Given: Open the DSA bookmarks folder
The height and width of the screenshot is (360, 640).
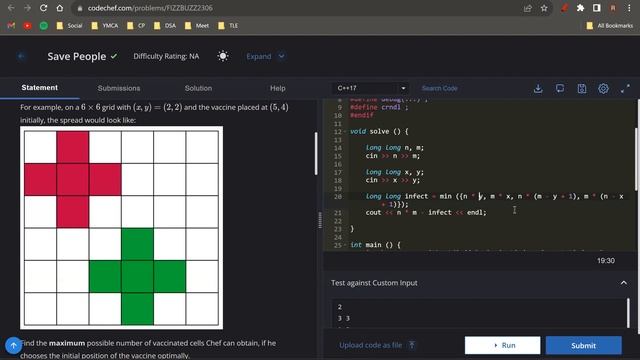Looking at the screenshot, I should pyautogui.click(x=164, y=26).
